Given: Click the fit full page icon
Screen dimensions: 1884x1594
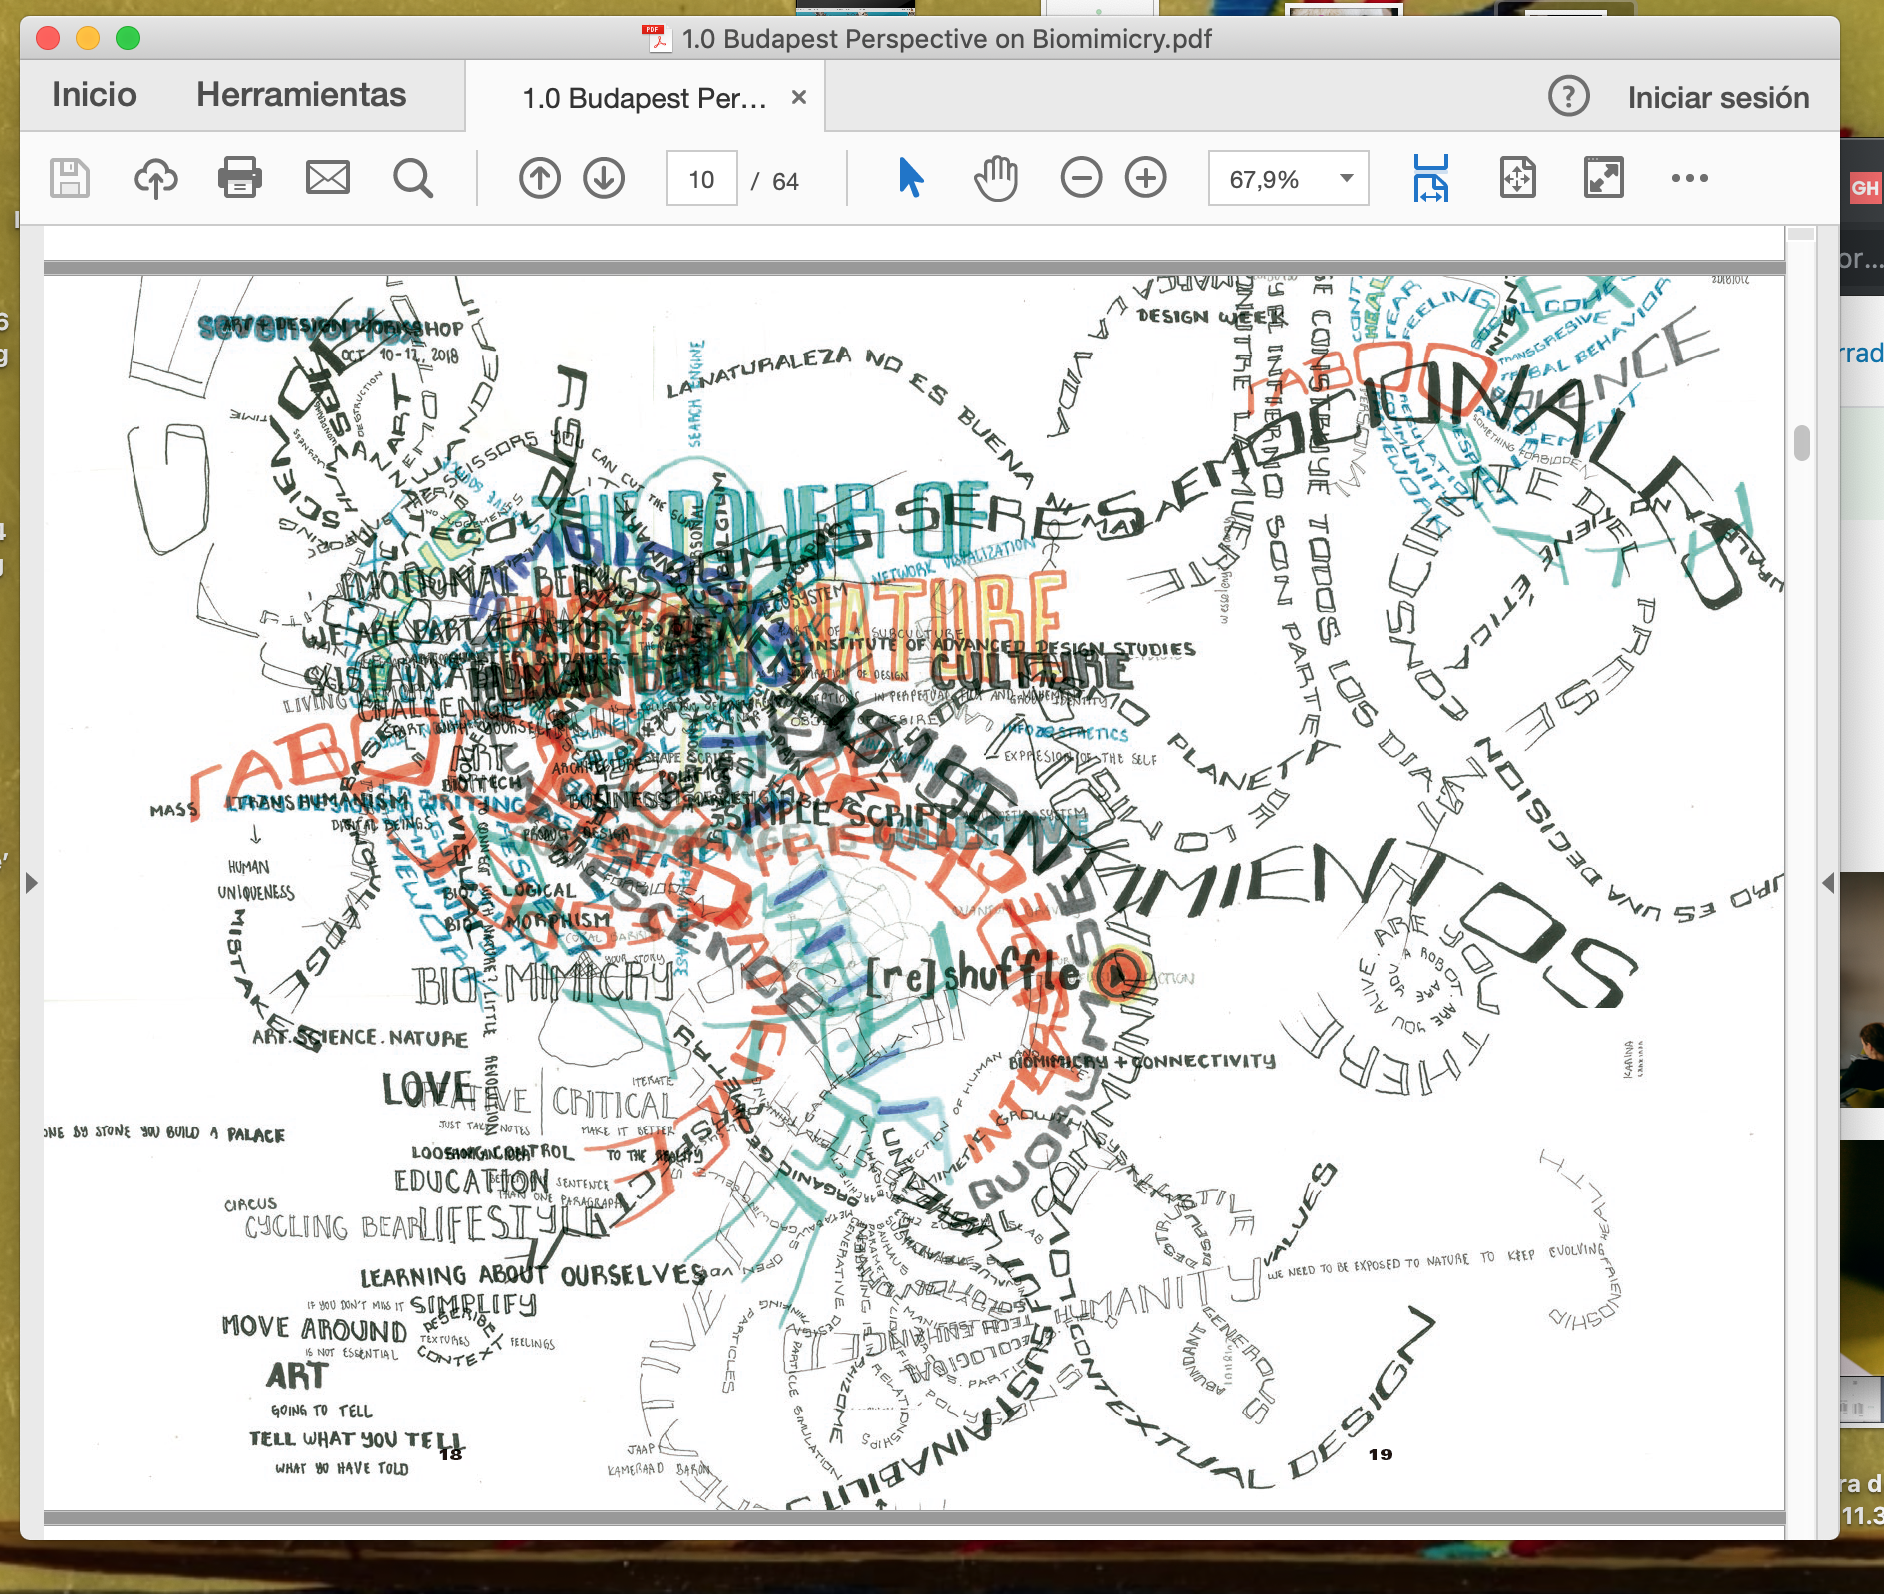Looking at the screenshot, I should pos(1517,179).
